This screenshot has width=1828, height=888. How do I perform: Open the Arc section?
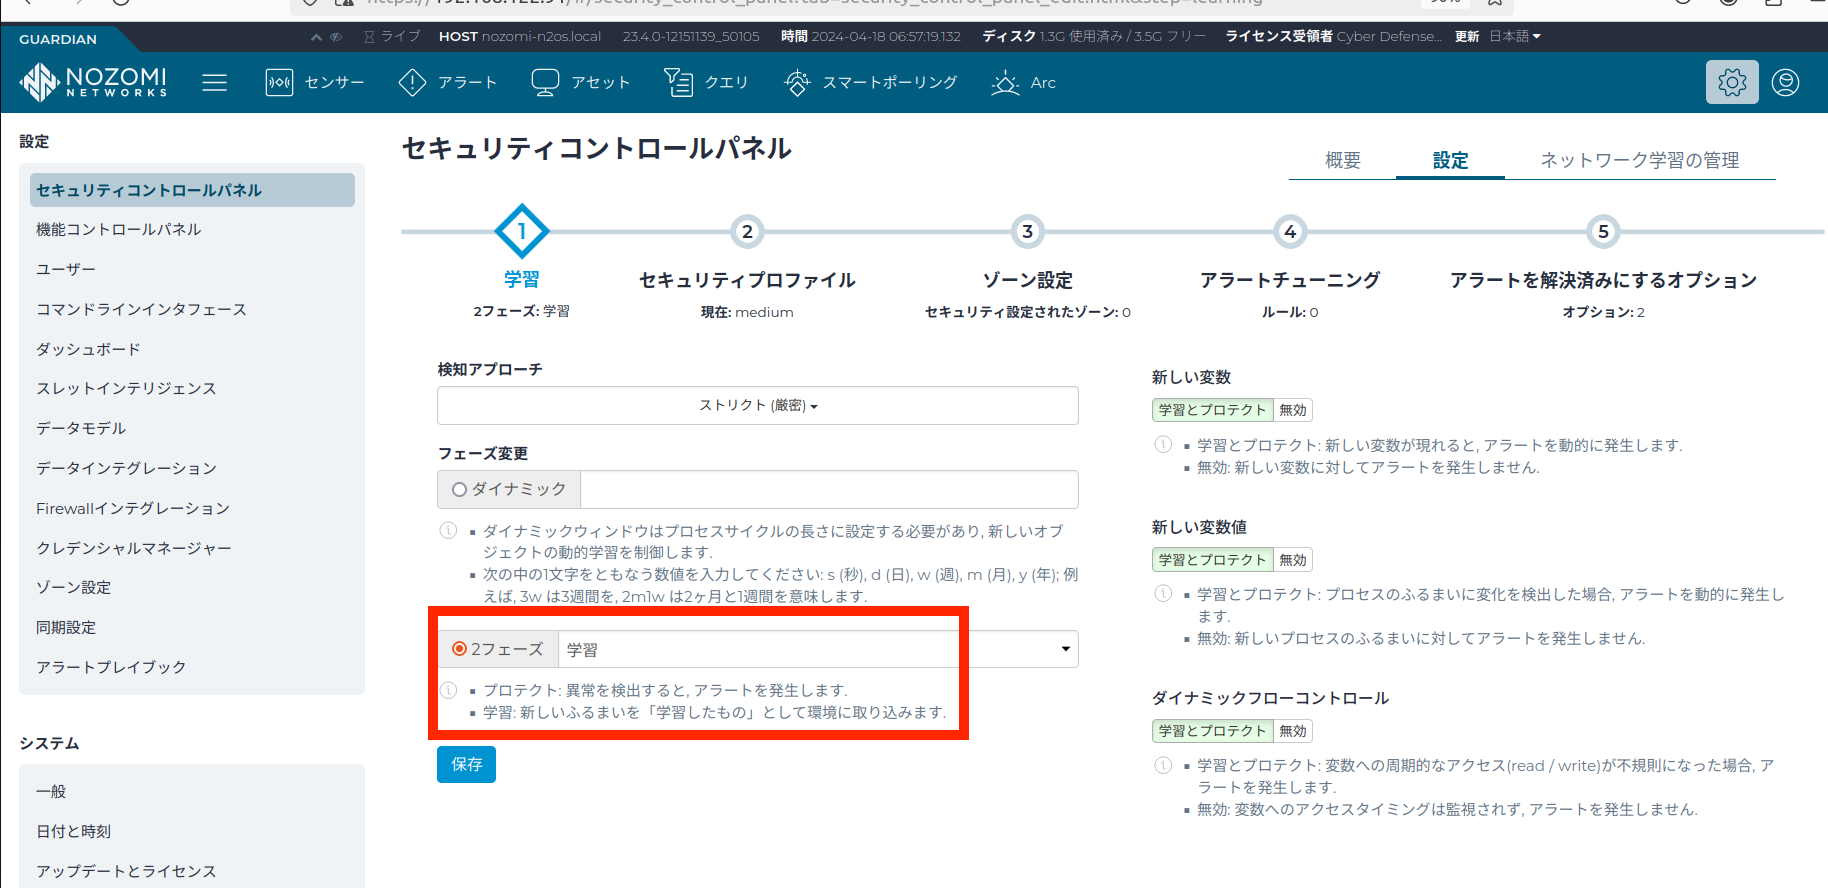point(1023,82)
